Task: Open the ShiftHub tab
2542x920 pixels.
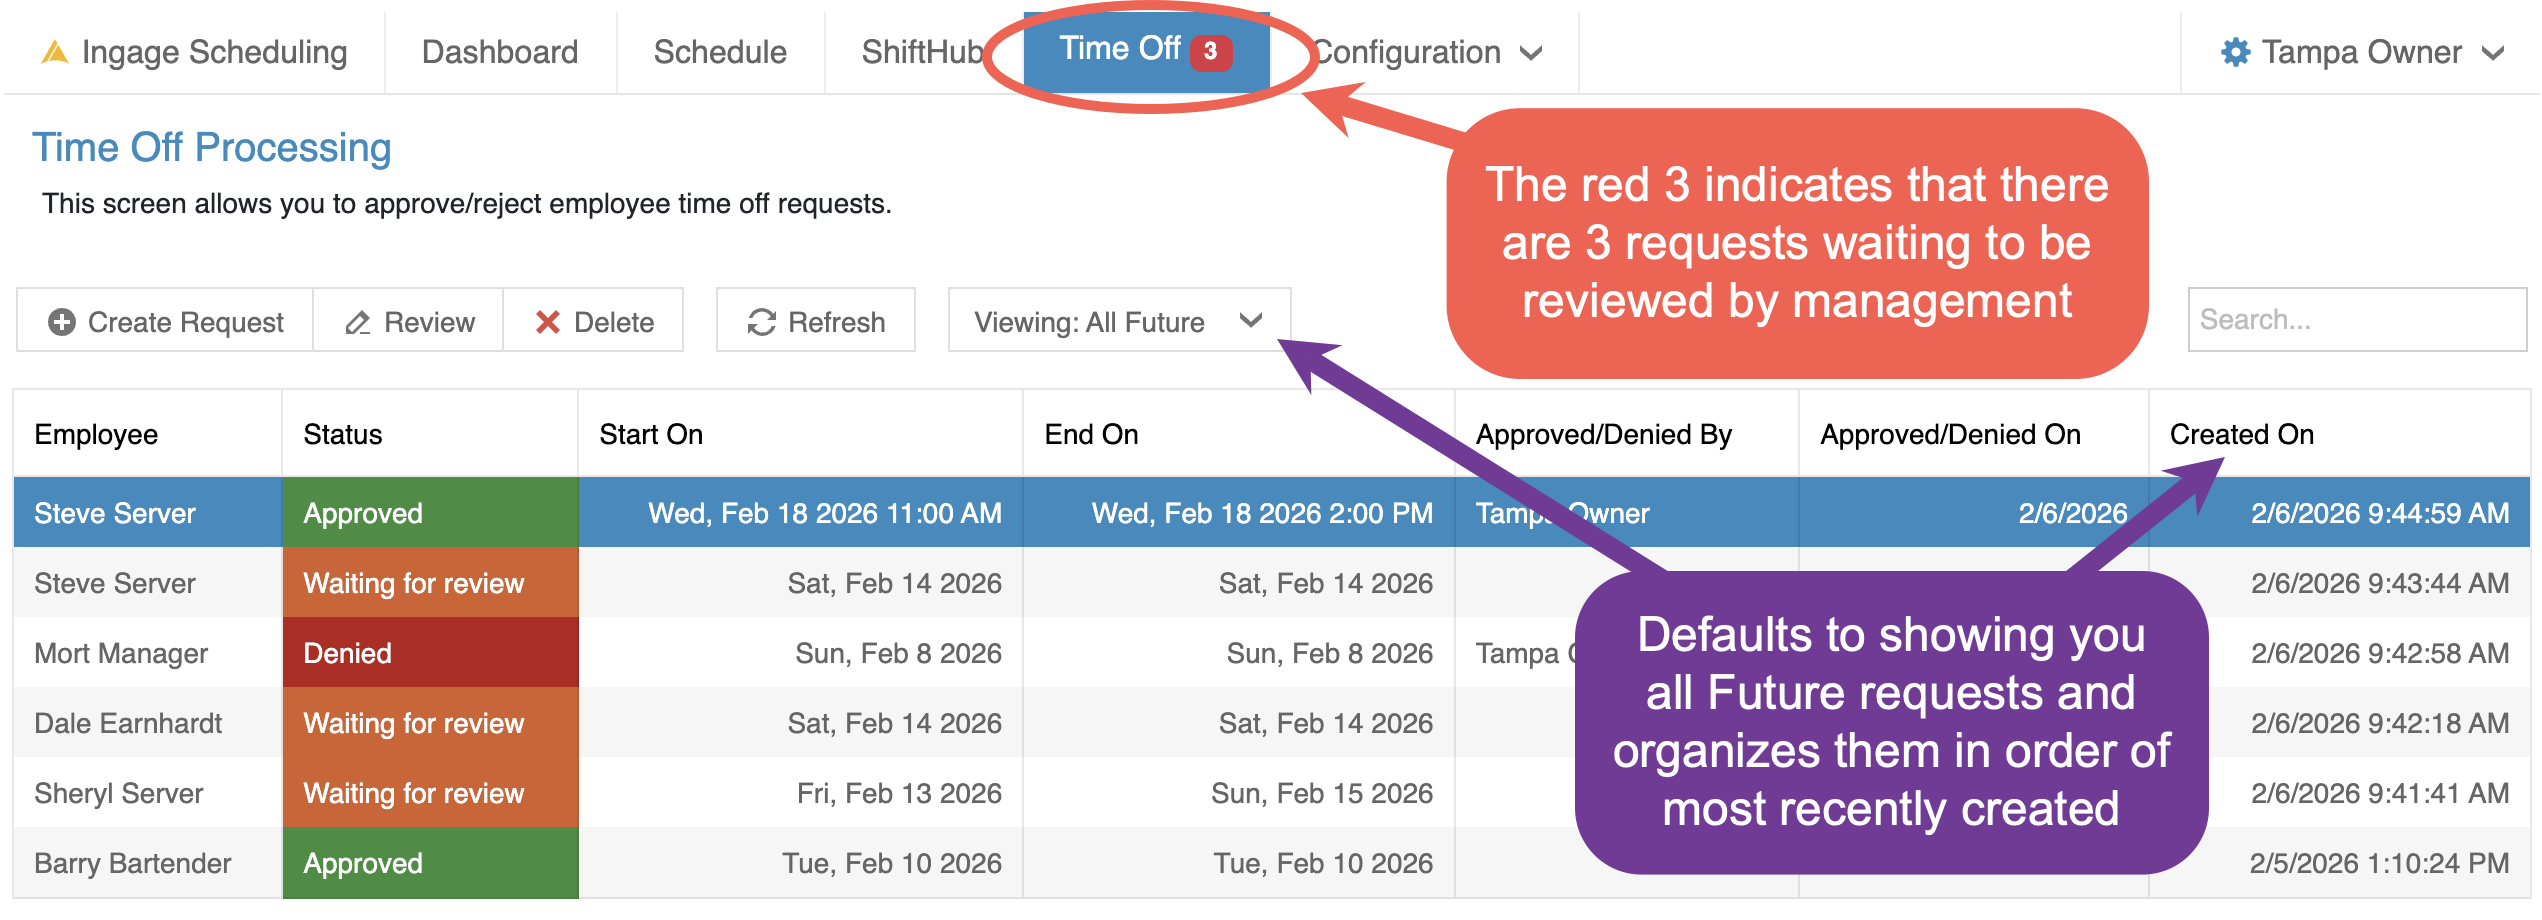Action: coord(920,52)
